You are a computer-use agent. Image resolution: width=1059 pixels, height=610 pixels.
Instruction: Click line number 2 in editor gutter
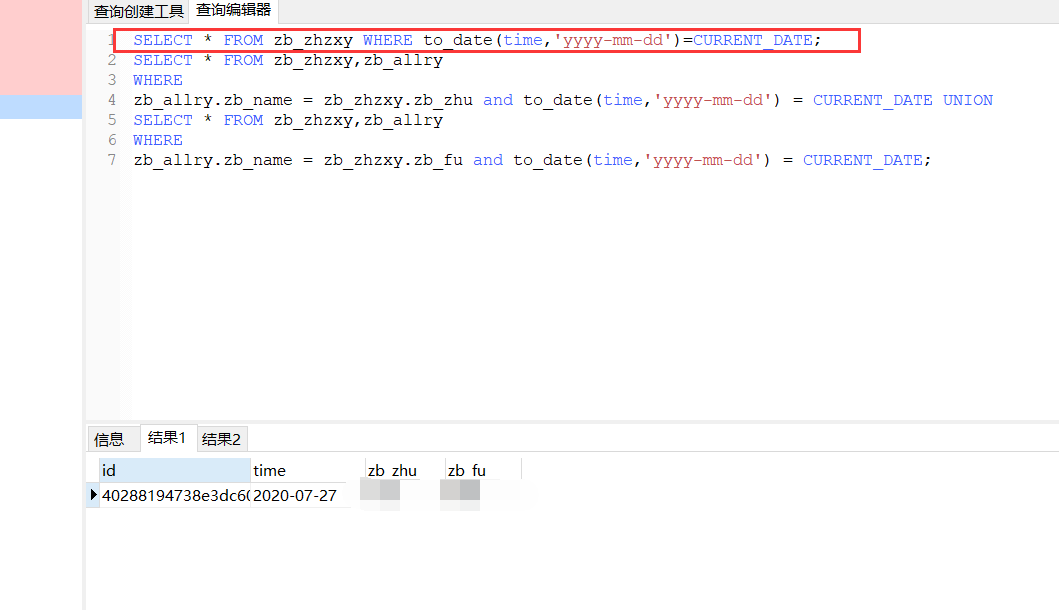coord(112,60)
